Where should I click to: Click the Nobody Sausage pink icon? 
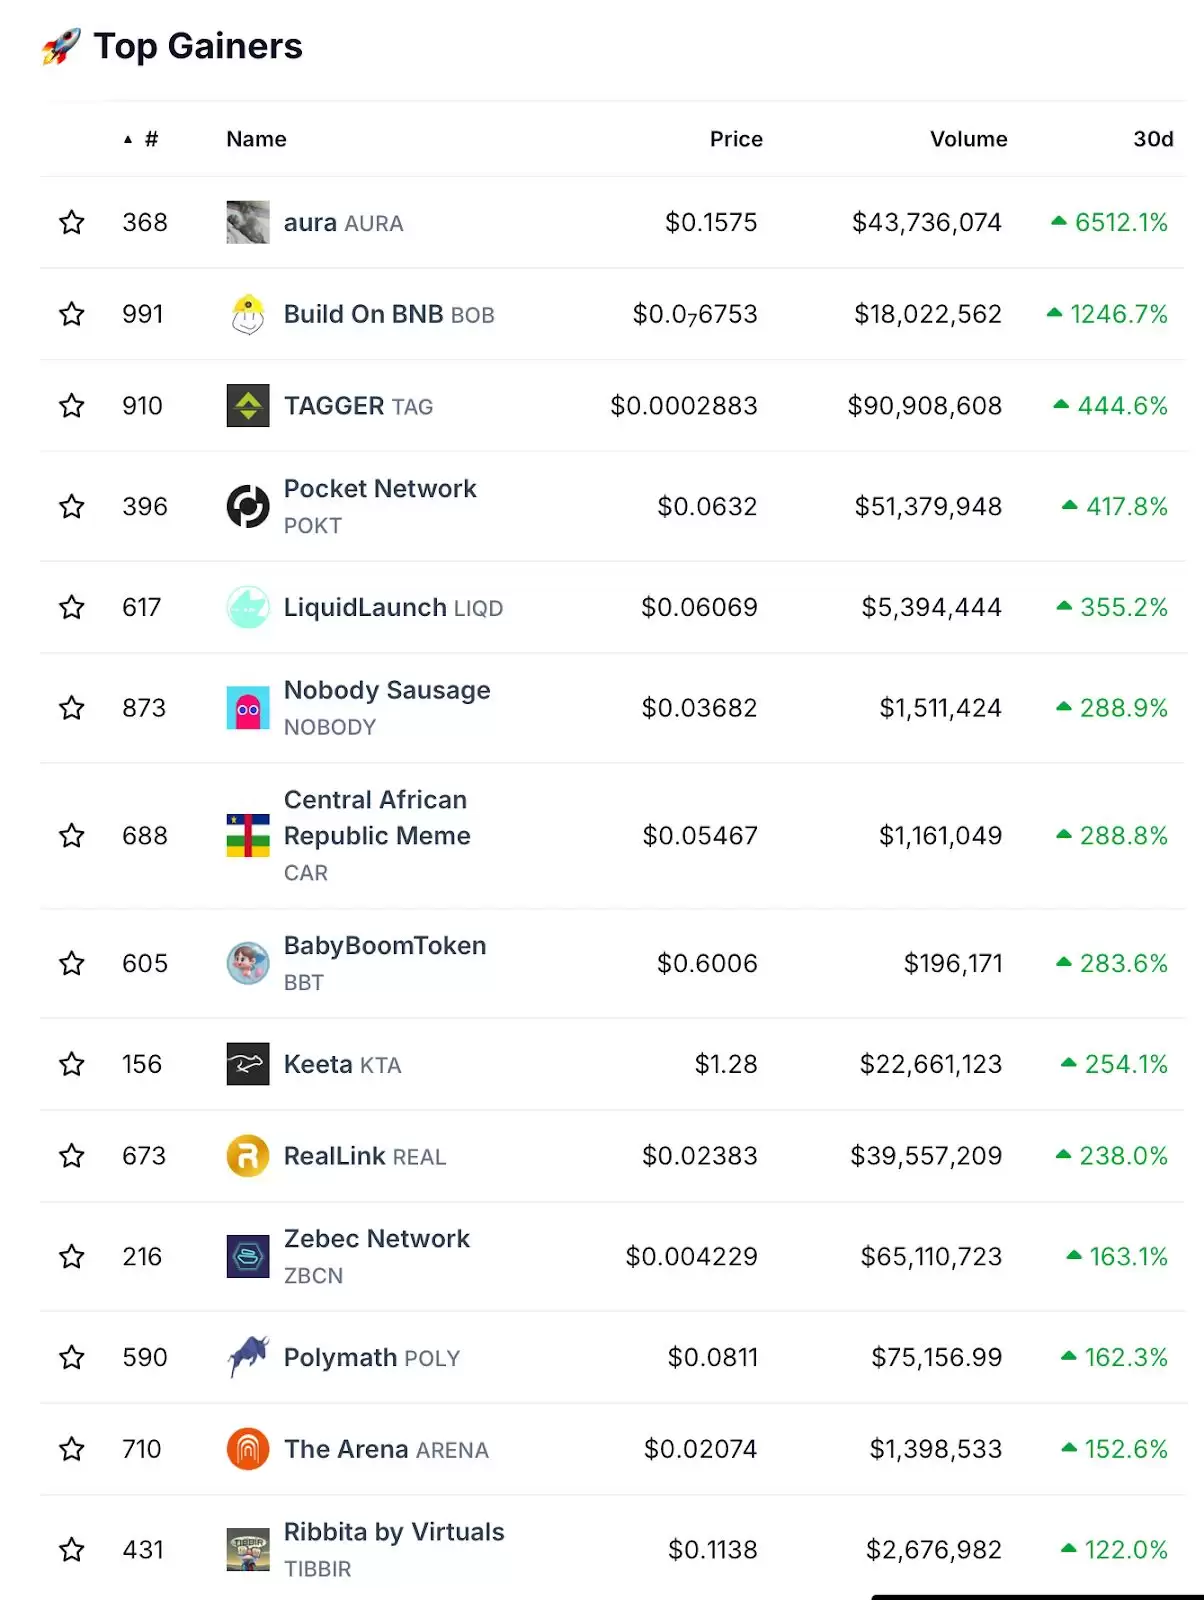coord(248,708)
